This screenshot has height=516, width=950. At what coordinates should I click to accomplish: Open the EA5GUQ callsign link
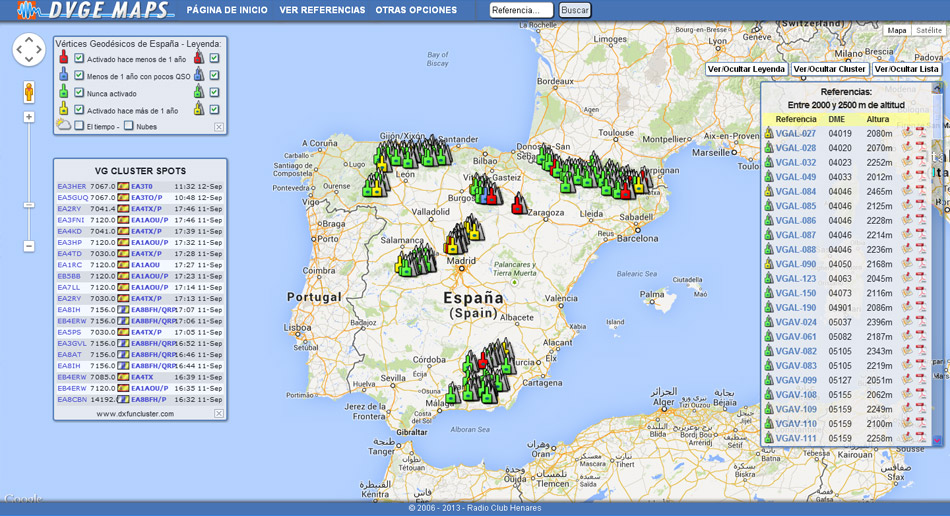point(72,197)
